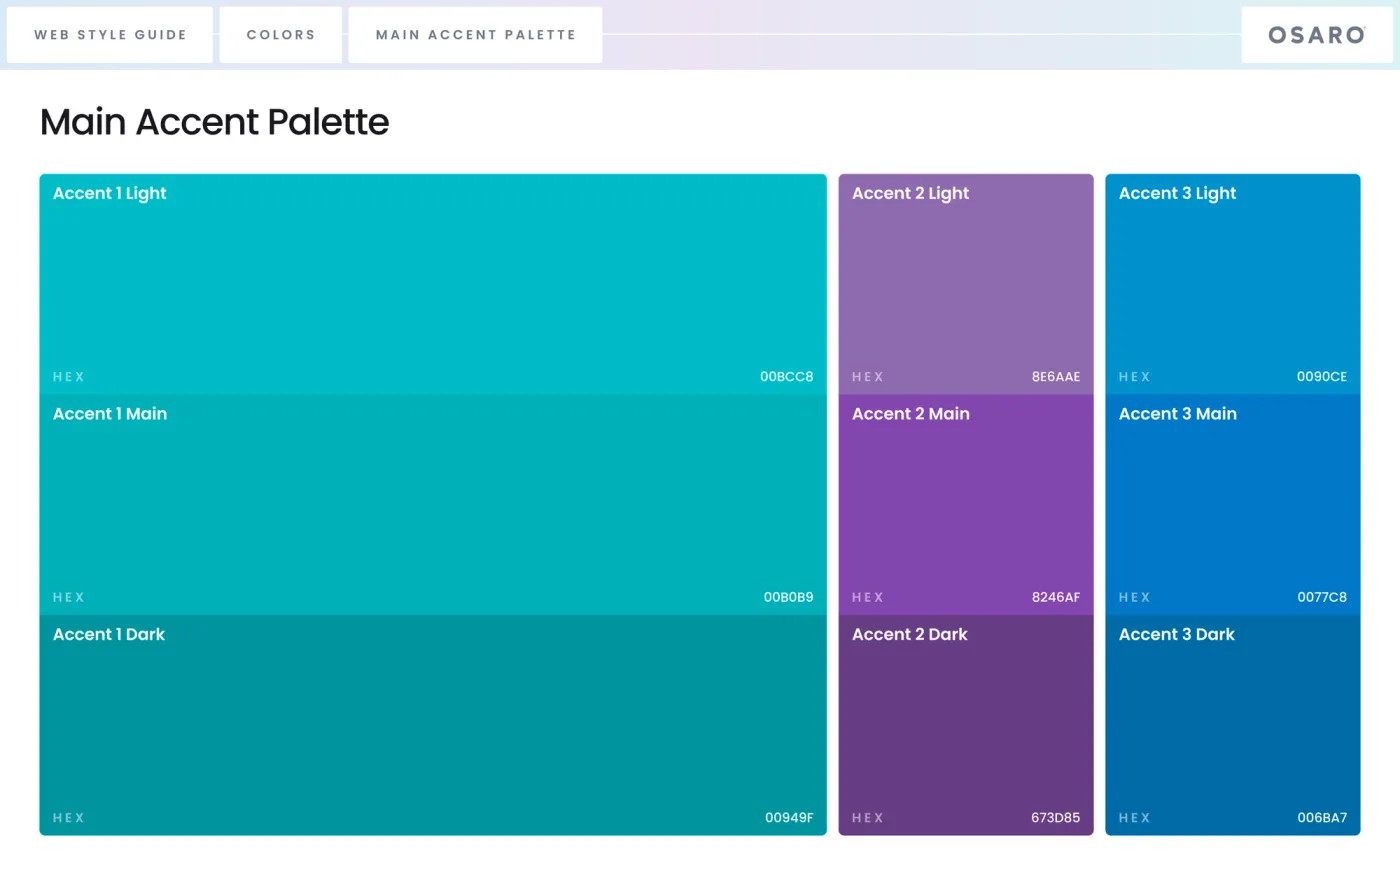Click the HEX label in Accent 3 Main
1400x875 pixels.
[1135, 597]
